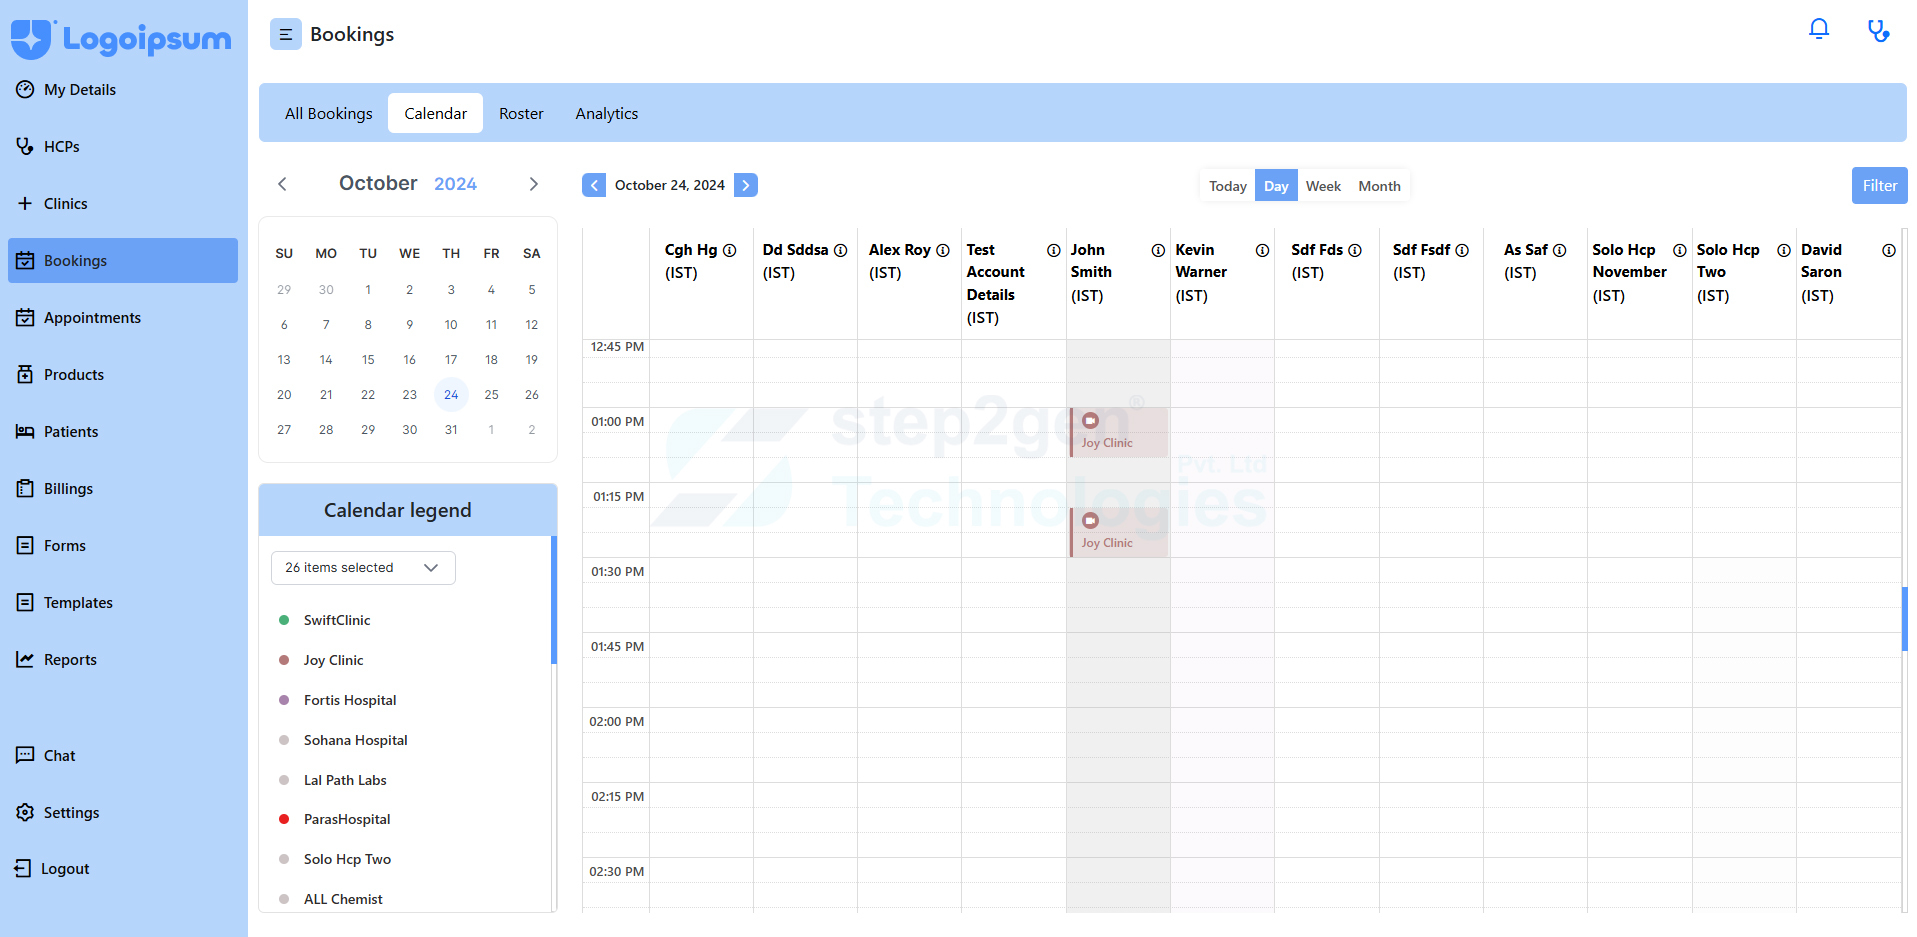Click ALL Chemist legend entry
This screenshot has width=1917, height=937.
point(343,899)
